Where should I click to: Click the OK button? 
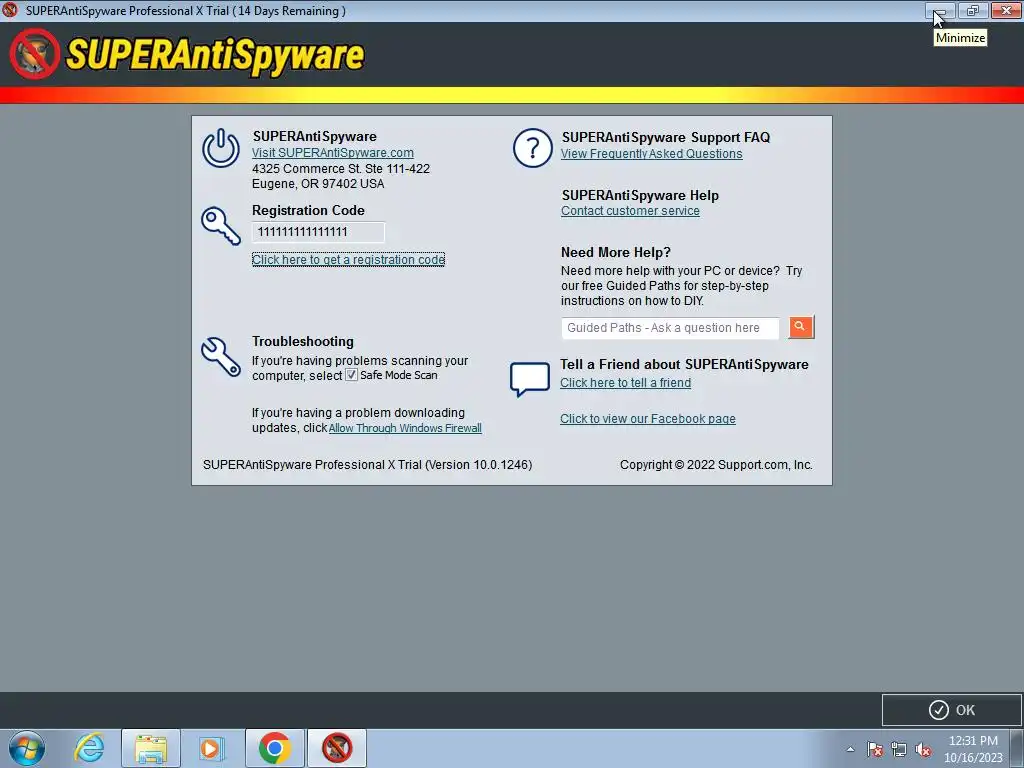coord(951,710)
